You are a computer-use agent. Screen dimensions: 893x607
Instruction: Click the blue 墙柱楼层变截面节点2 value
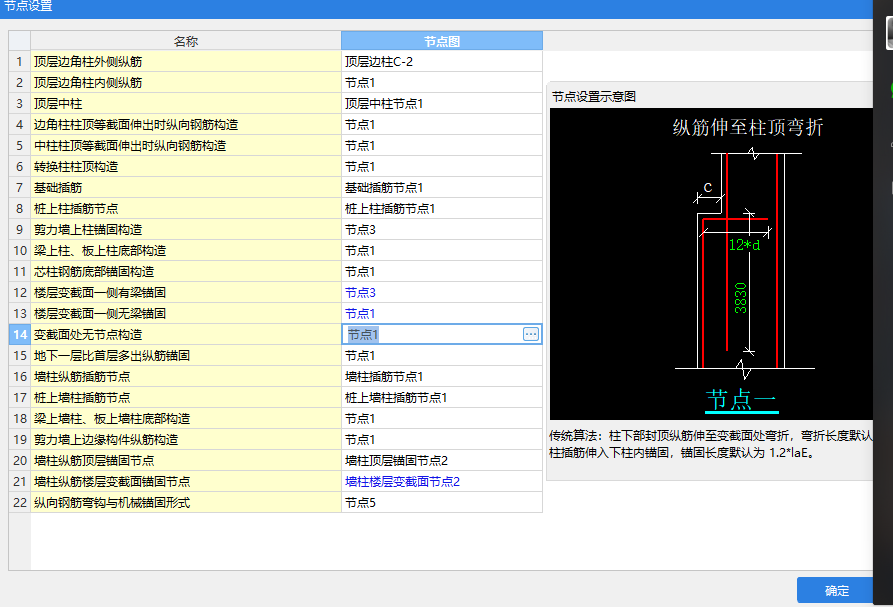click(x=402, y=481)
